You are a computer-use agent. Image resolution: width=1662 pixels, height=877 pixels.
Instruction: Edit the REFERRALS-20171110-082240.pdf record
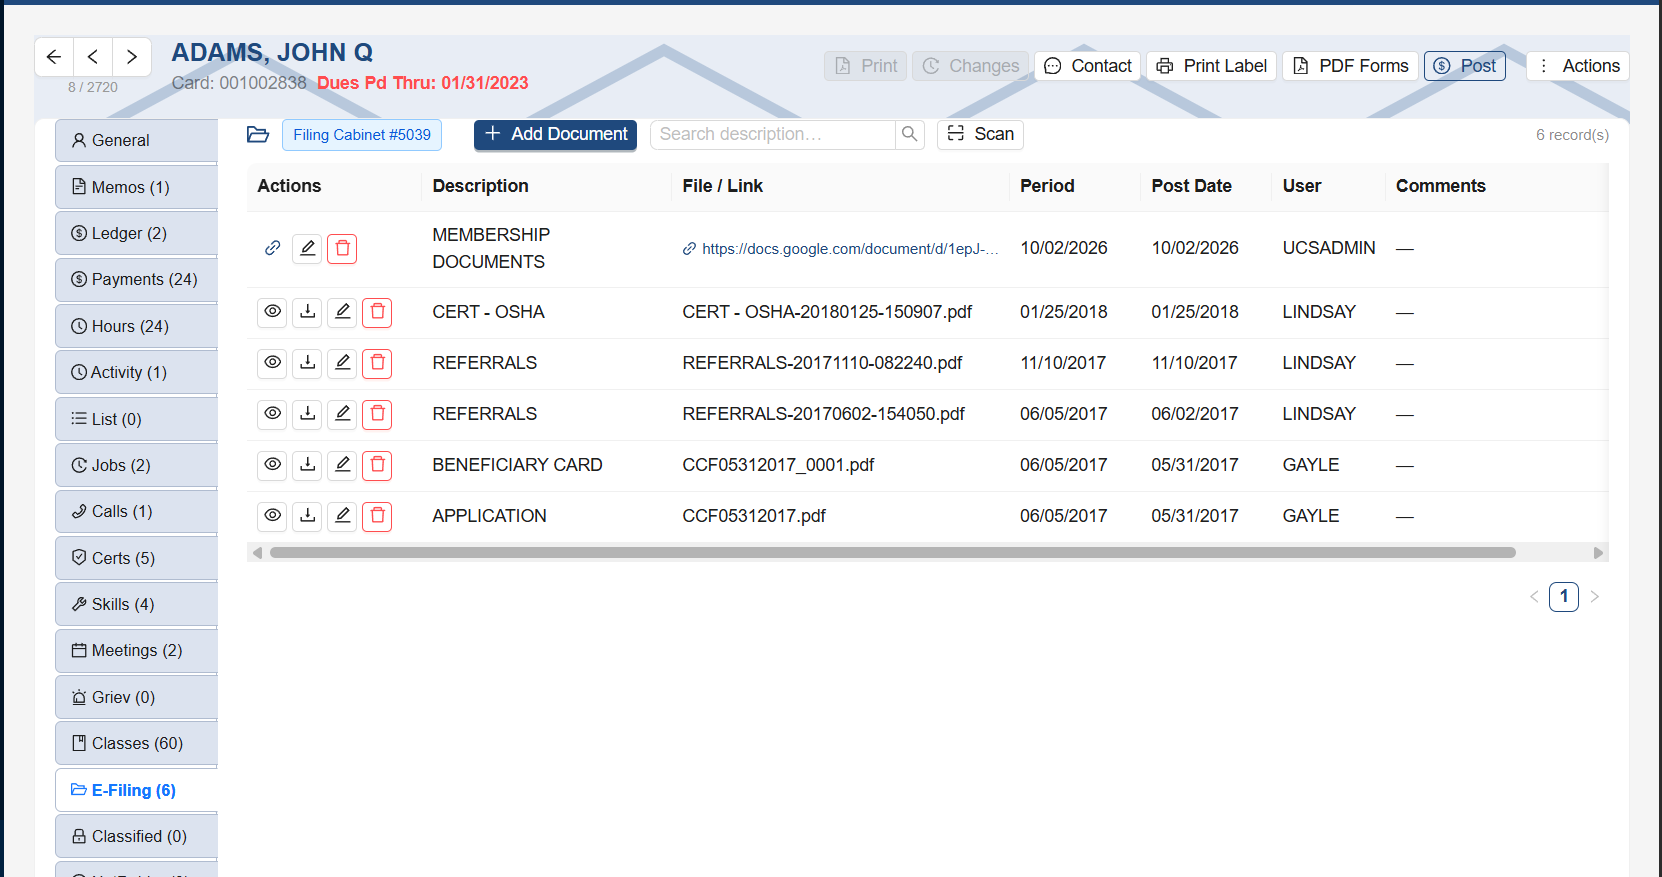point(343,363)
